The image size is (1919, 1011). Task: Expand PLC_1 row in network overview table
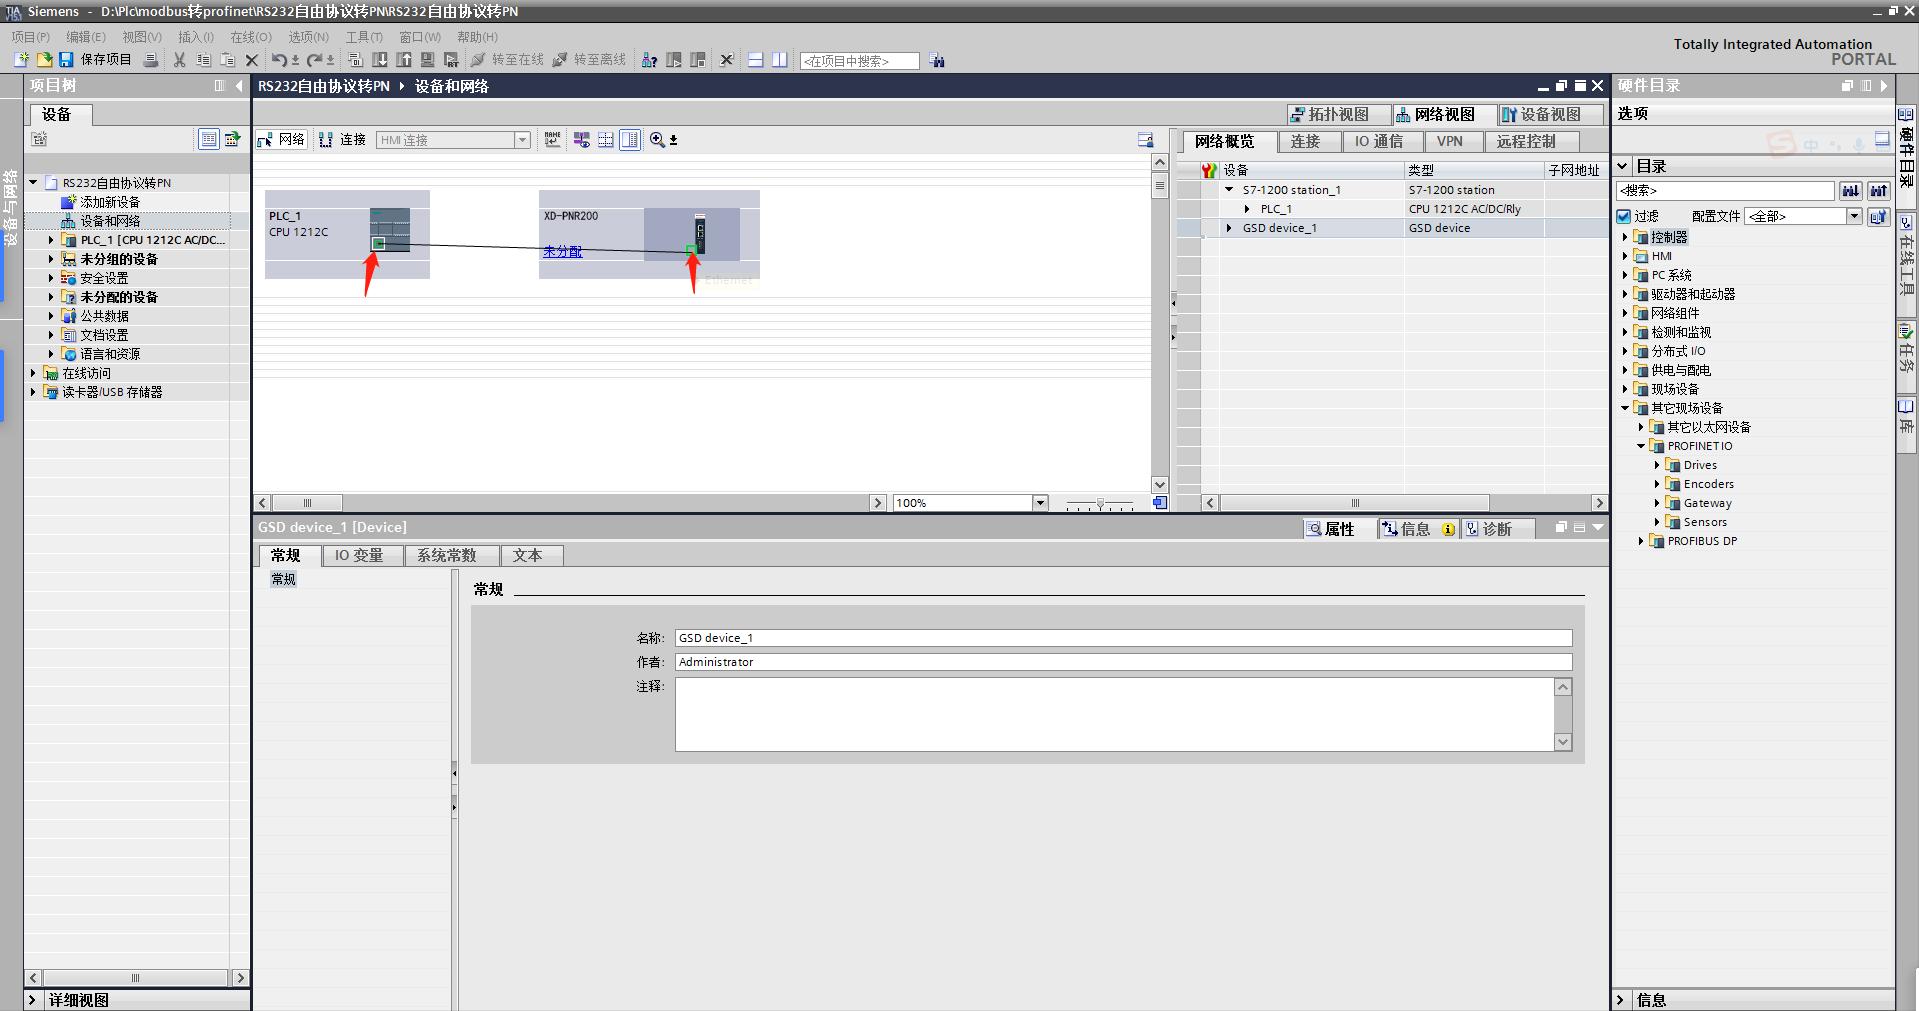(1247, 209)
